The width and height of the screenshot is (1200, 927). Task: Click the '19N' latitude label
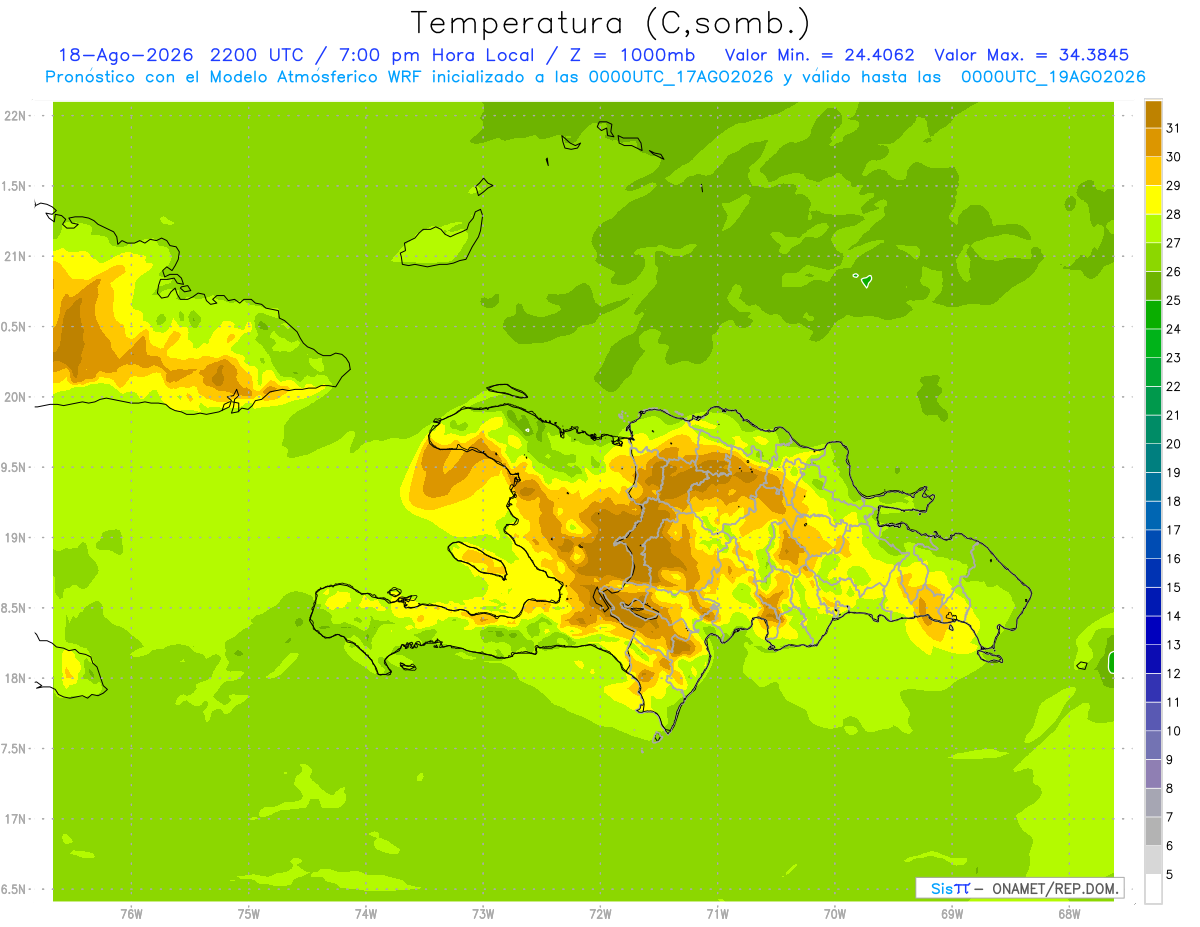click(15, 538)
